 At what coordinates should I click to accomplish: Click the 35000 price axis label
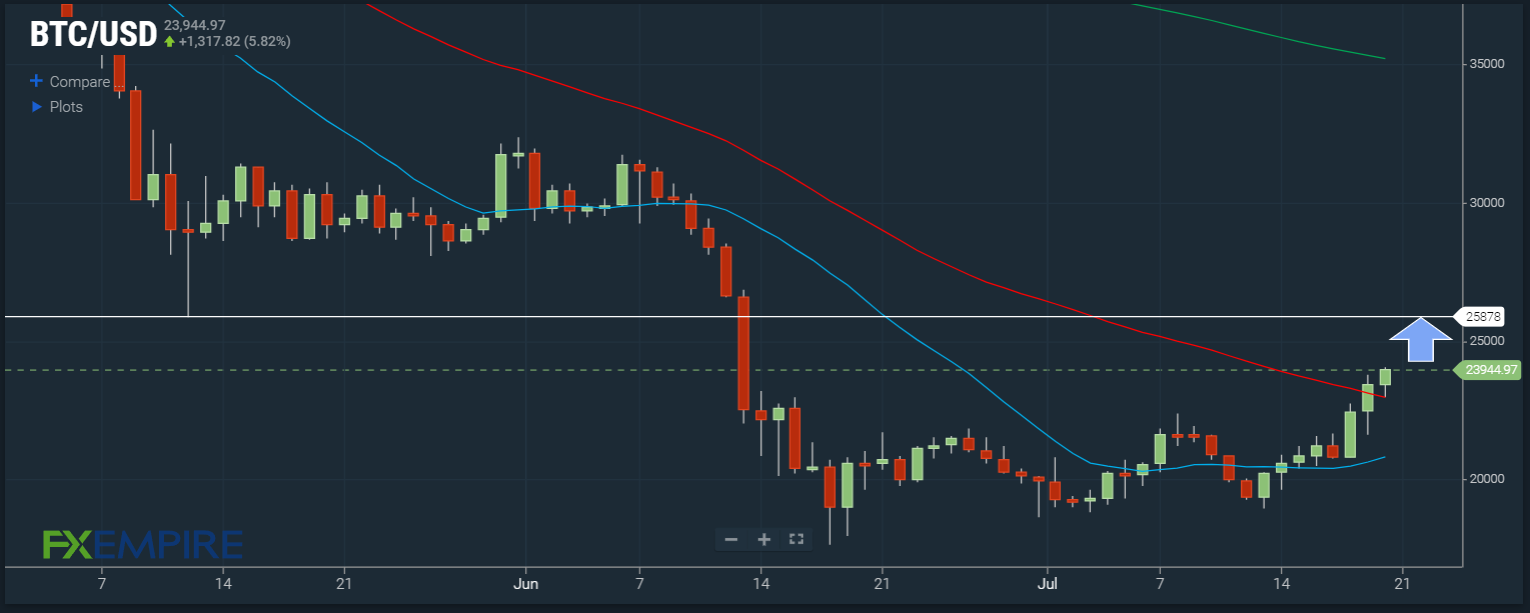(1486, 64)
